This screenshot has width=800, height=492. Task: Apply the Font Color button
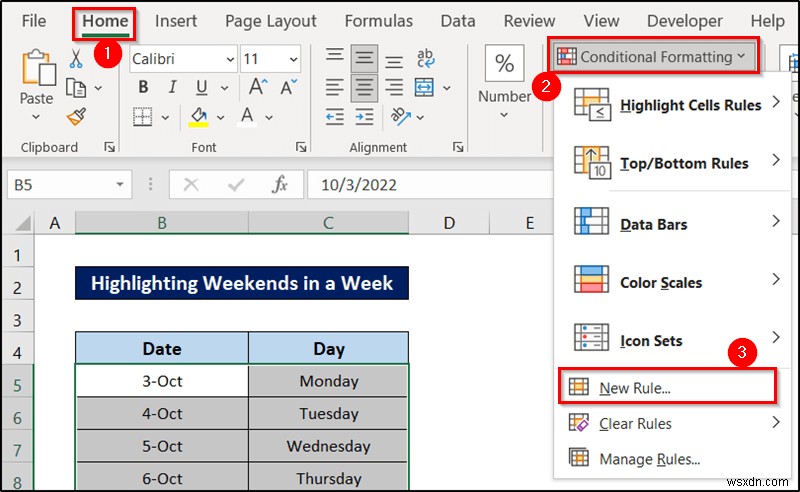coord(247,117)
